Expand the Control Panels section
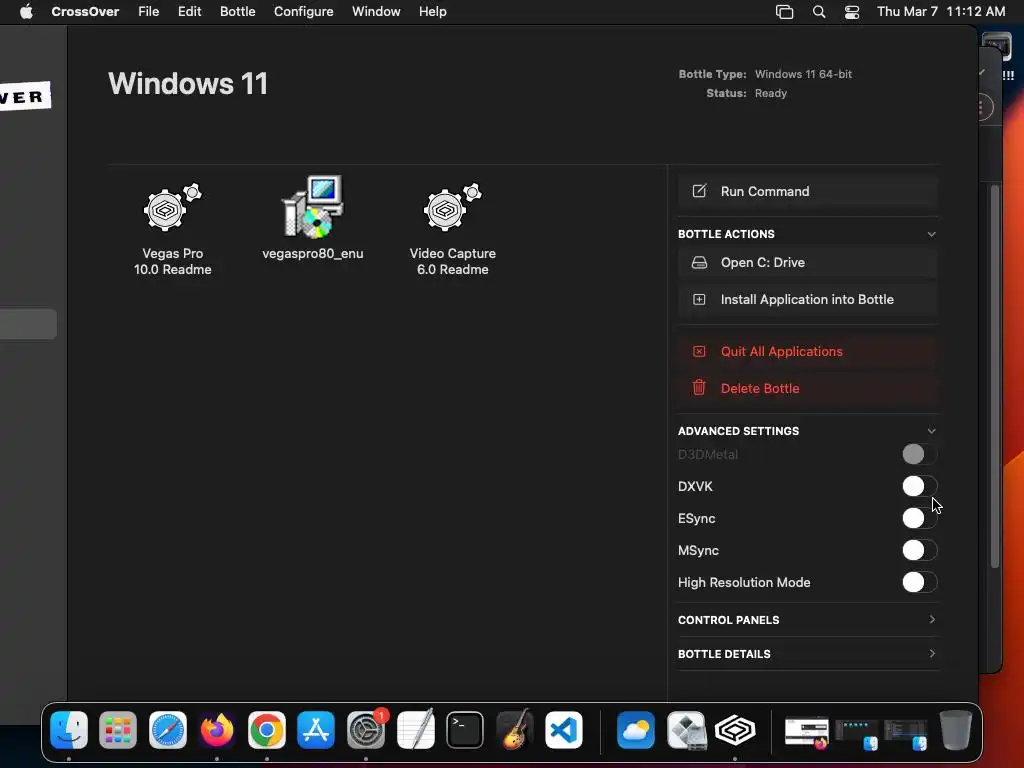 pos(932,619)
